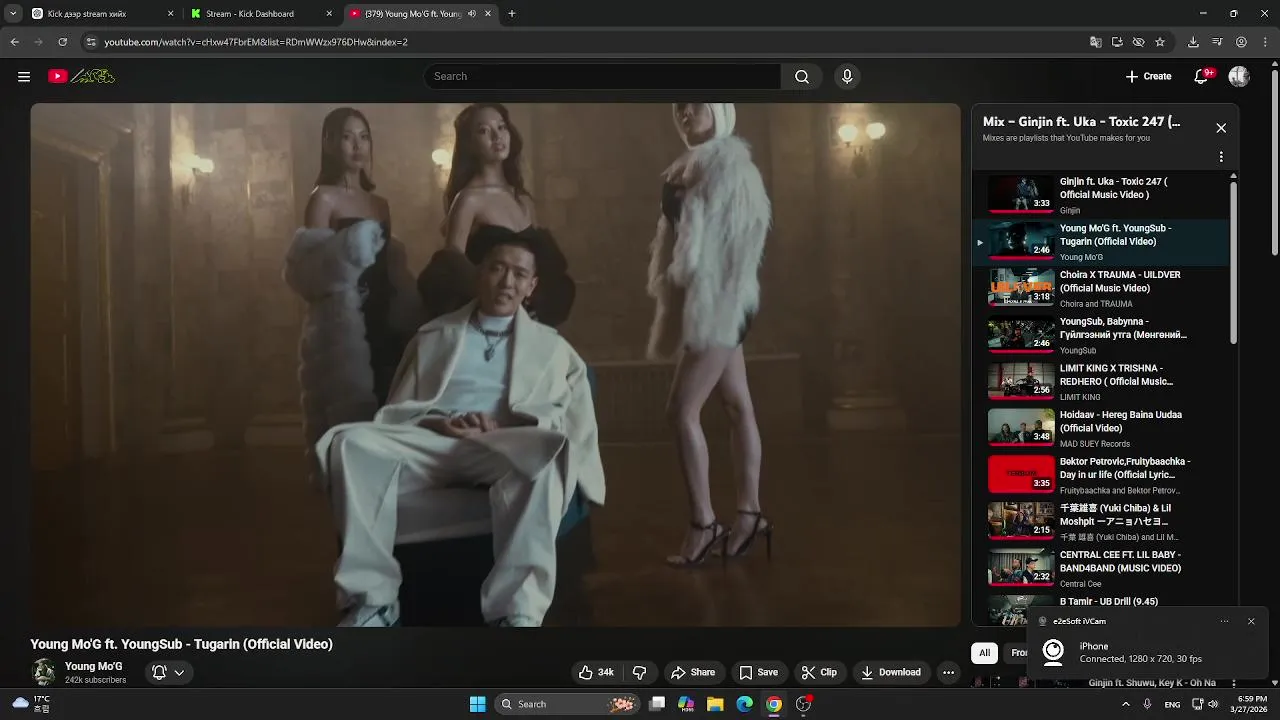
Task: Open weather widget showing 17°C
Action: pyautogui.click(x=32, y=704)
